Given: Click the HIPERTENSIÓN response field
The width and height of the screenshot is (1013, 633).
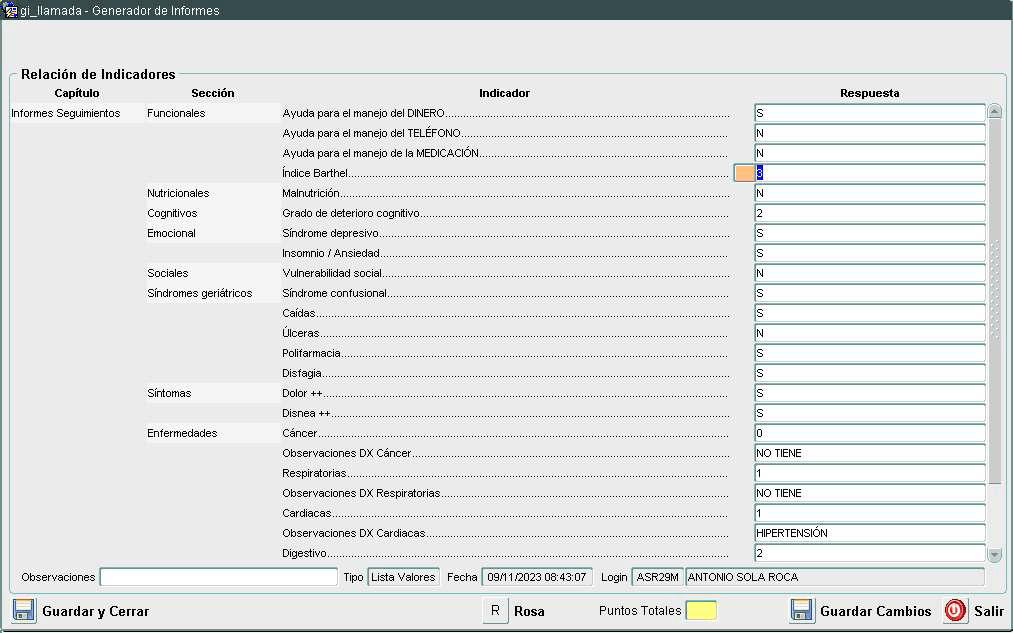Looking at the screenshot, I should tap(870, 533).
